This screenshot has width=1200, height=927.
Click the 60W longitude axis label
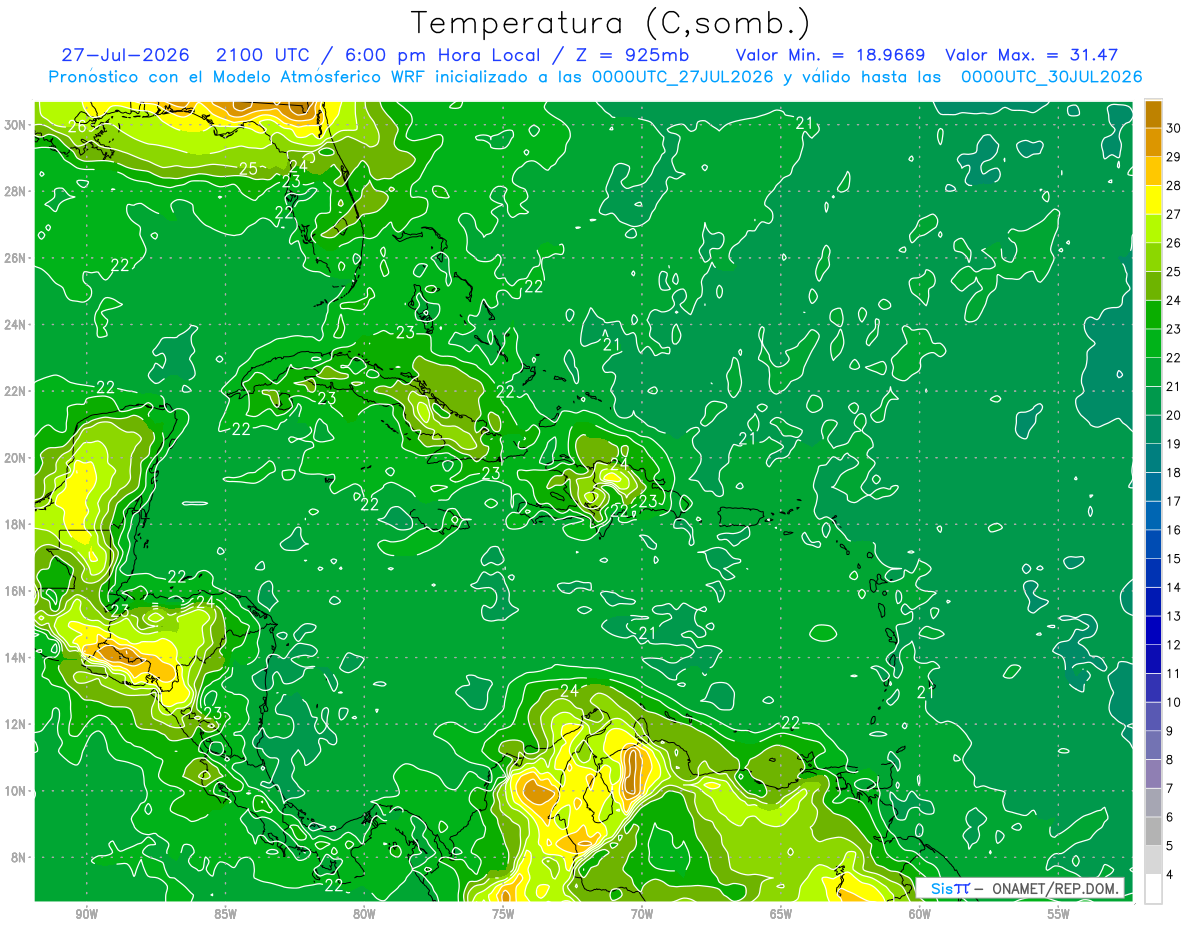[x=920, y=914]
